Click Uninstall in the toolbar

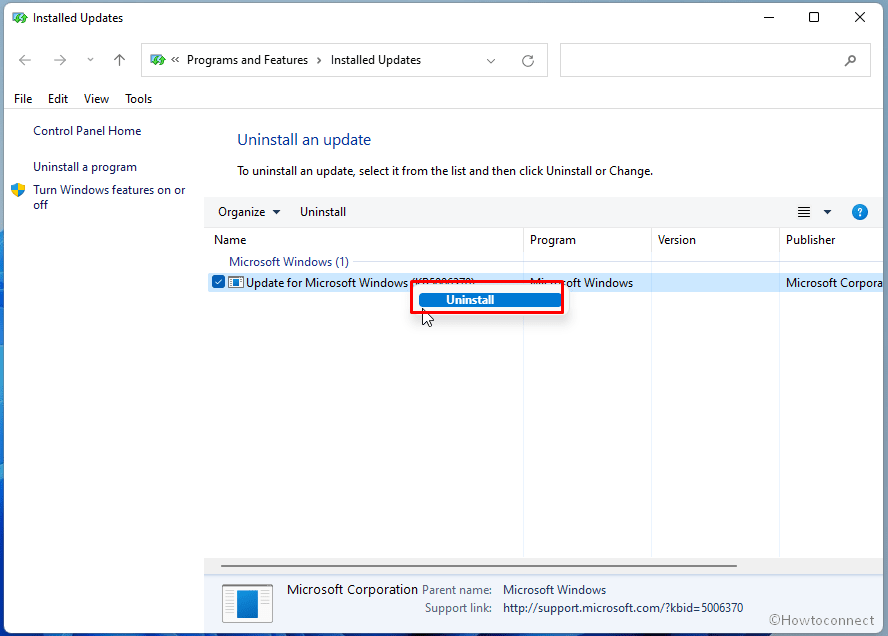[323, 212]
